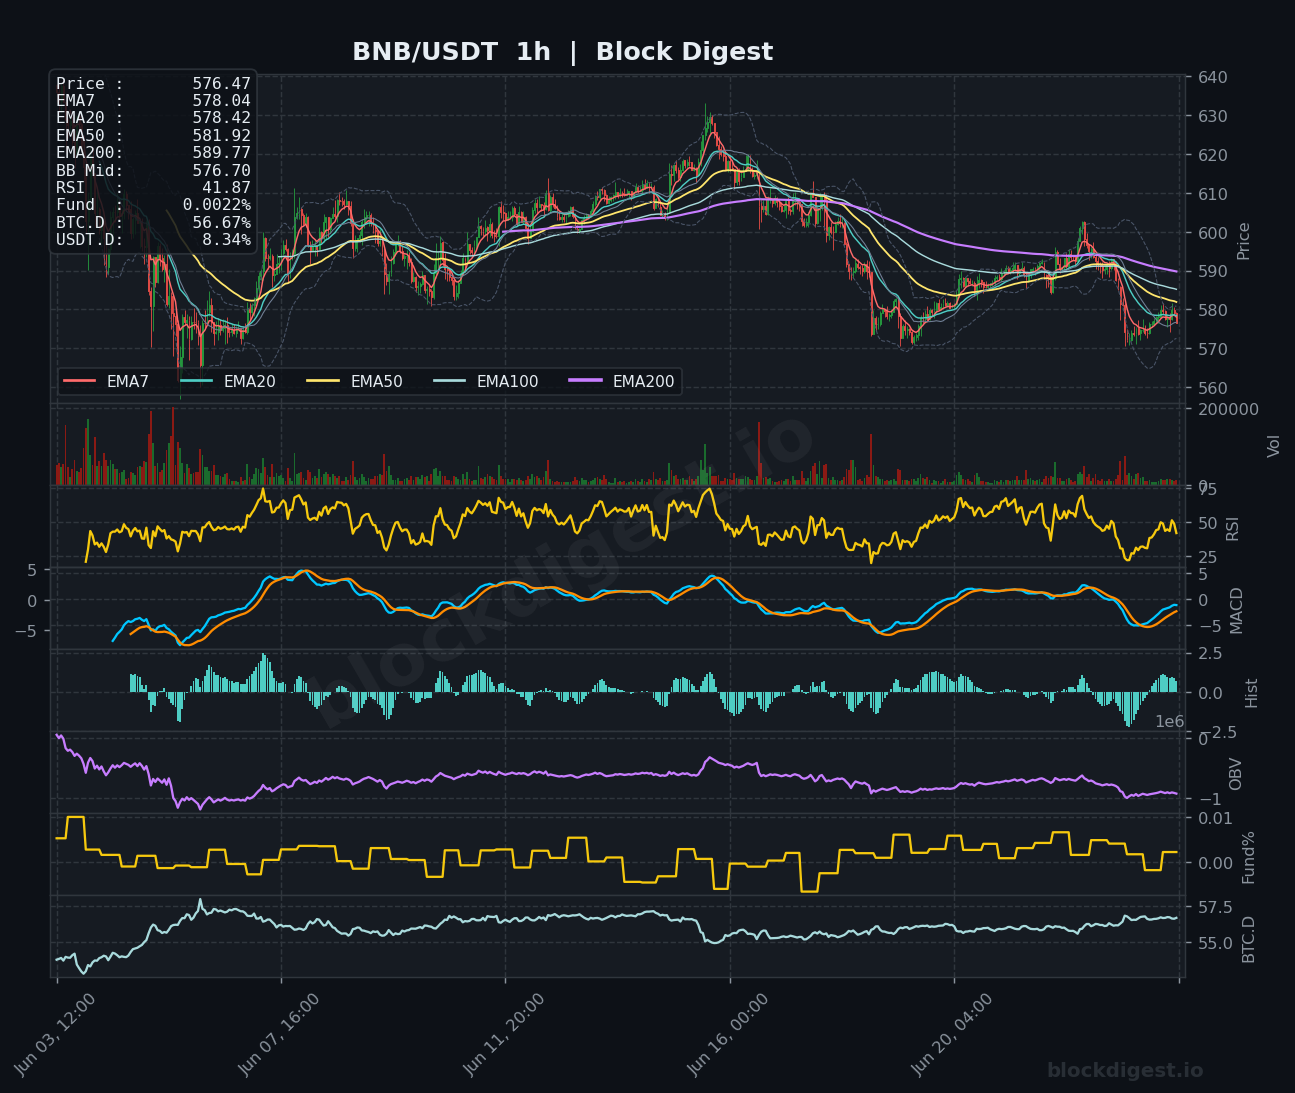Screen dimensions: 1295x1093
Task: Click the 'Jun 11, 20:00' date label
Action: 505,1035
